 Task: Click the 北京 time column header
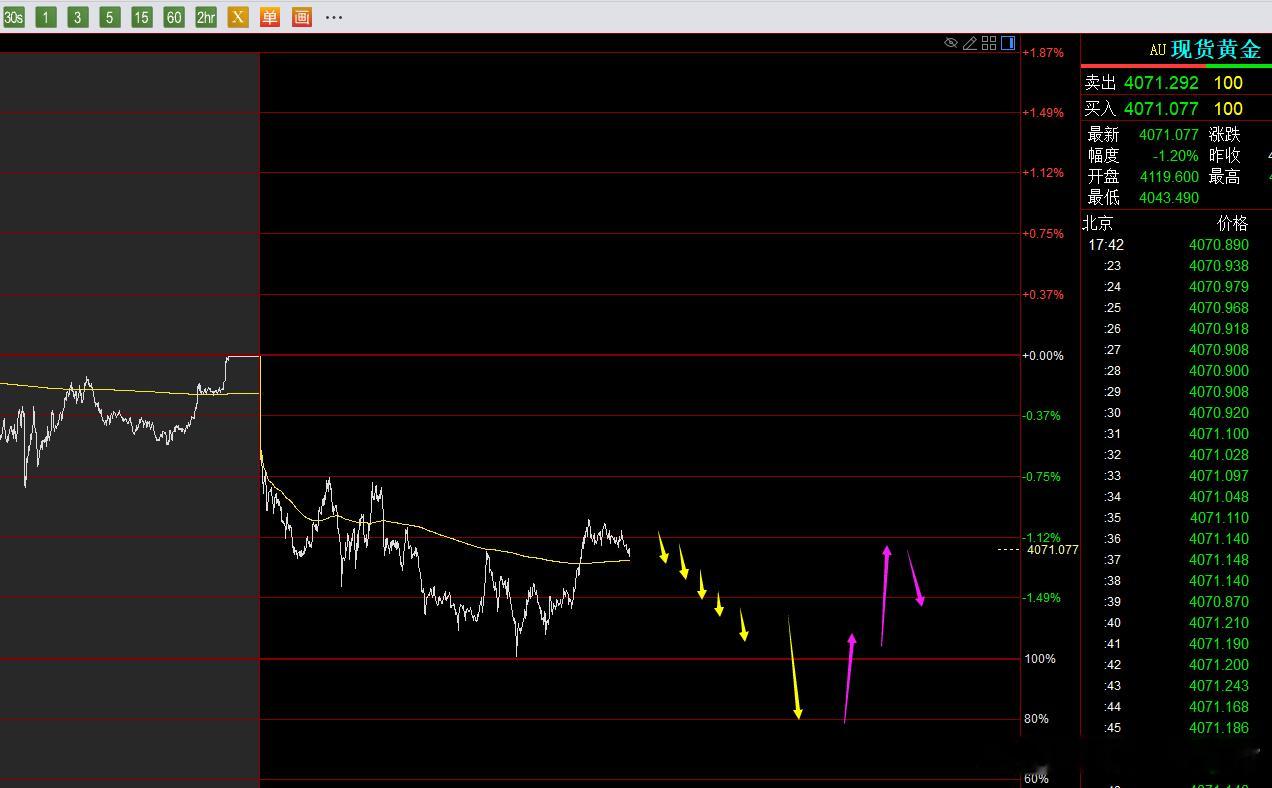(x=1097, y=223)
